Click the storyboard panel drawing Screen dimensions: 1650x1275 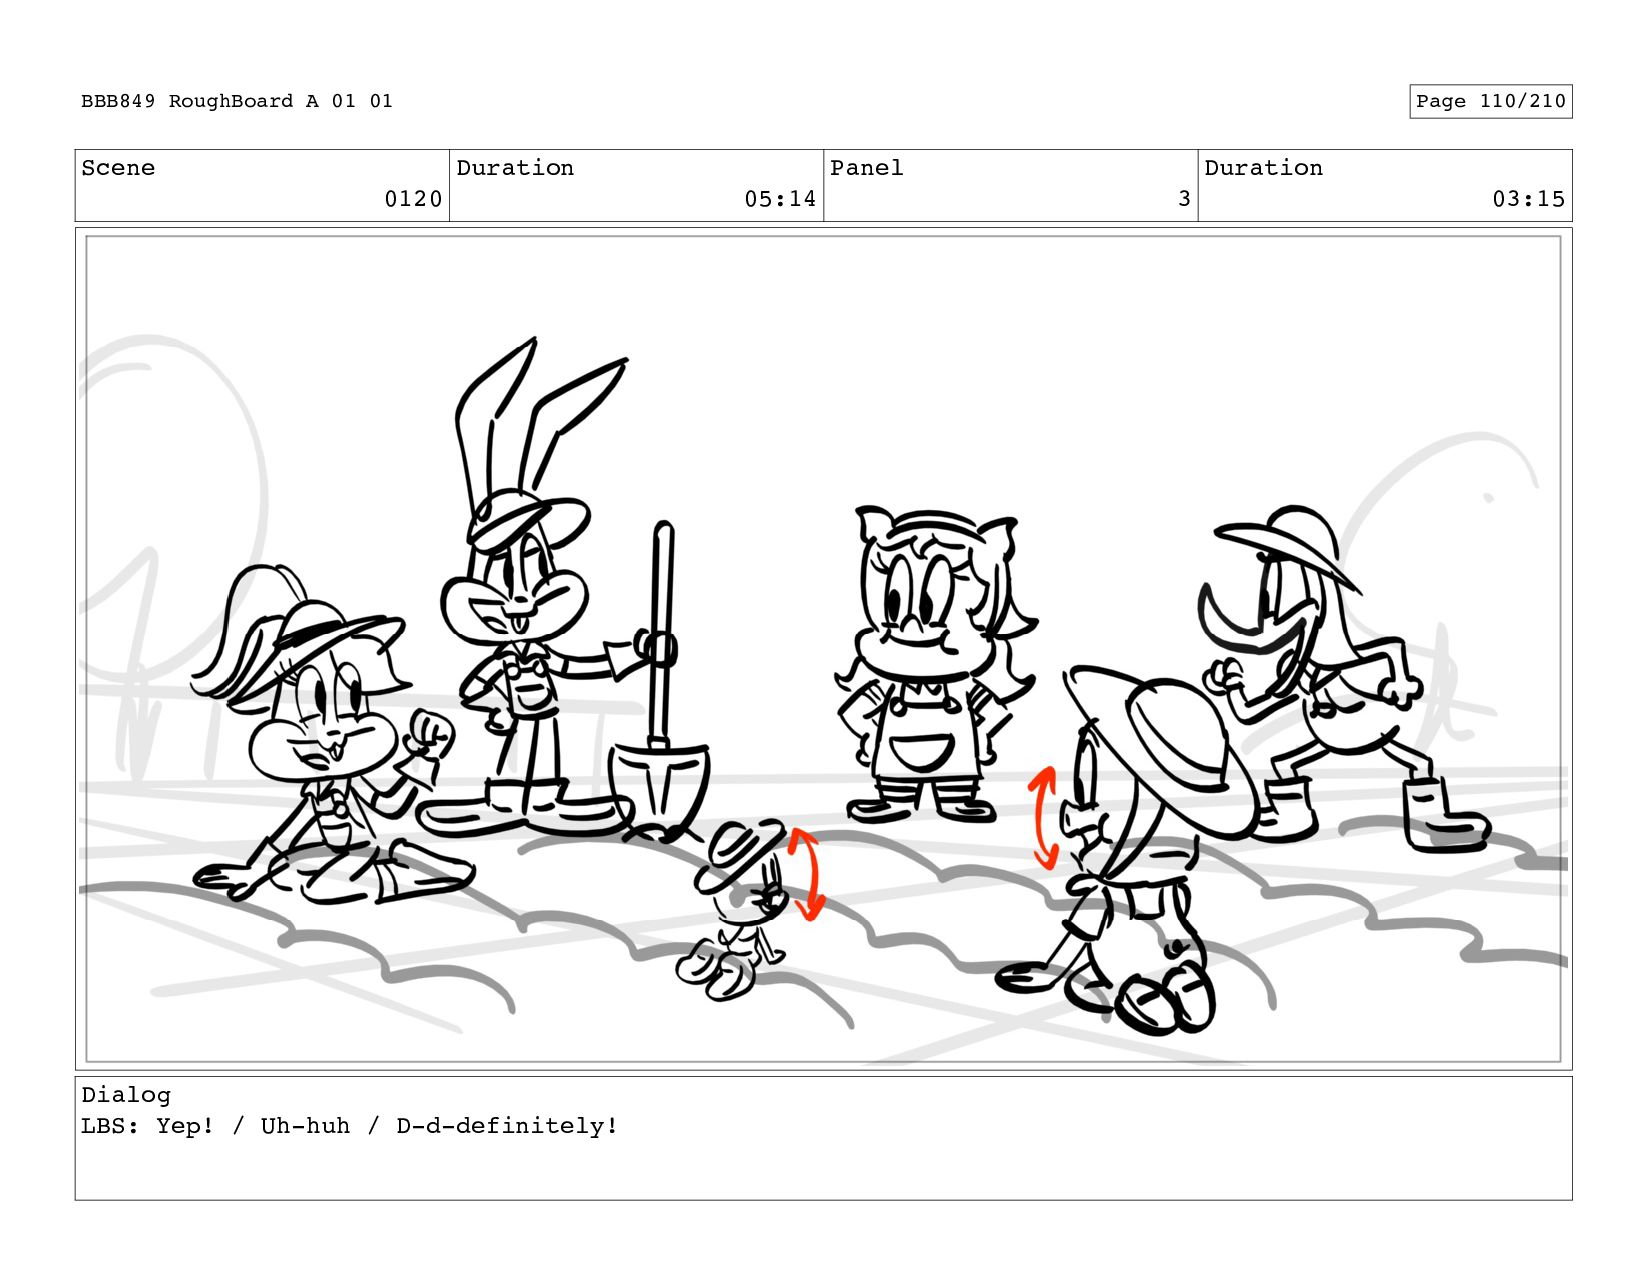[823, 649]
